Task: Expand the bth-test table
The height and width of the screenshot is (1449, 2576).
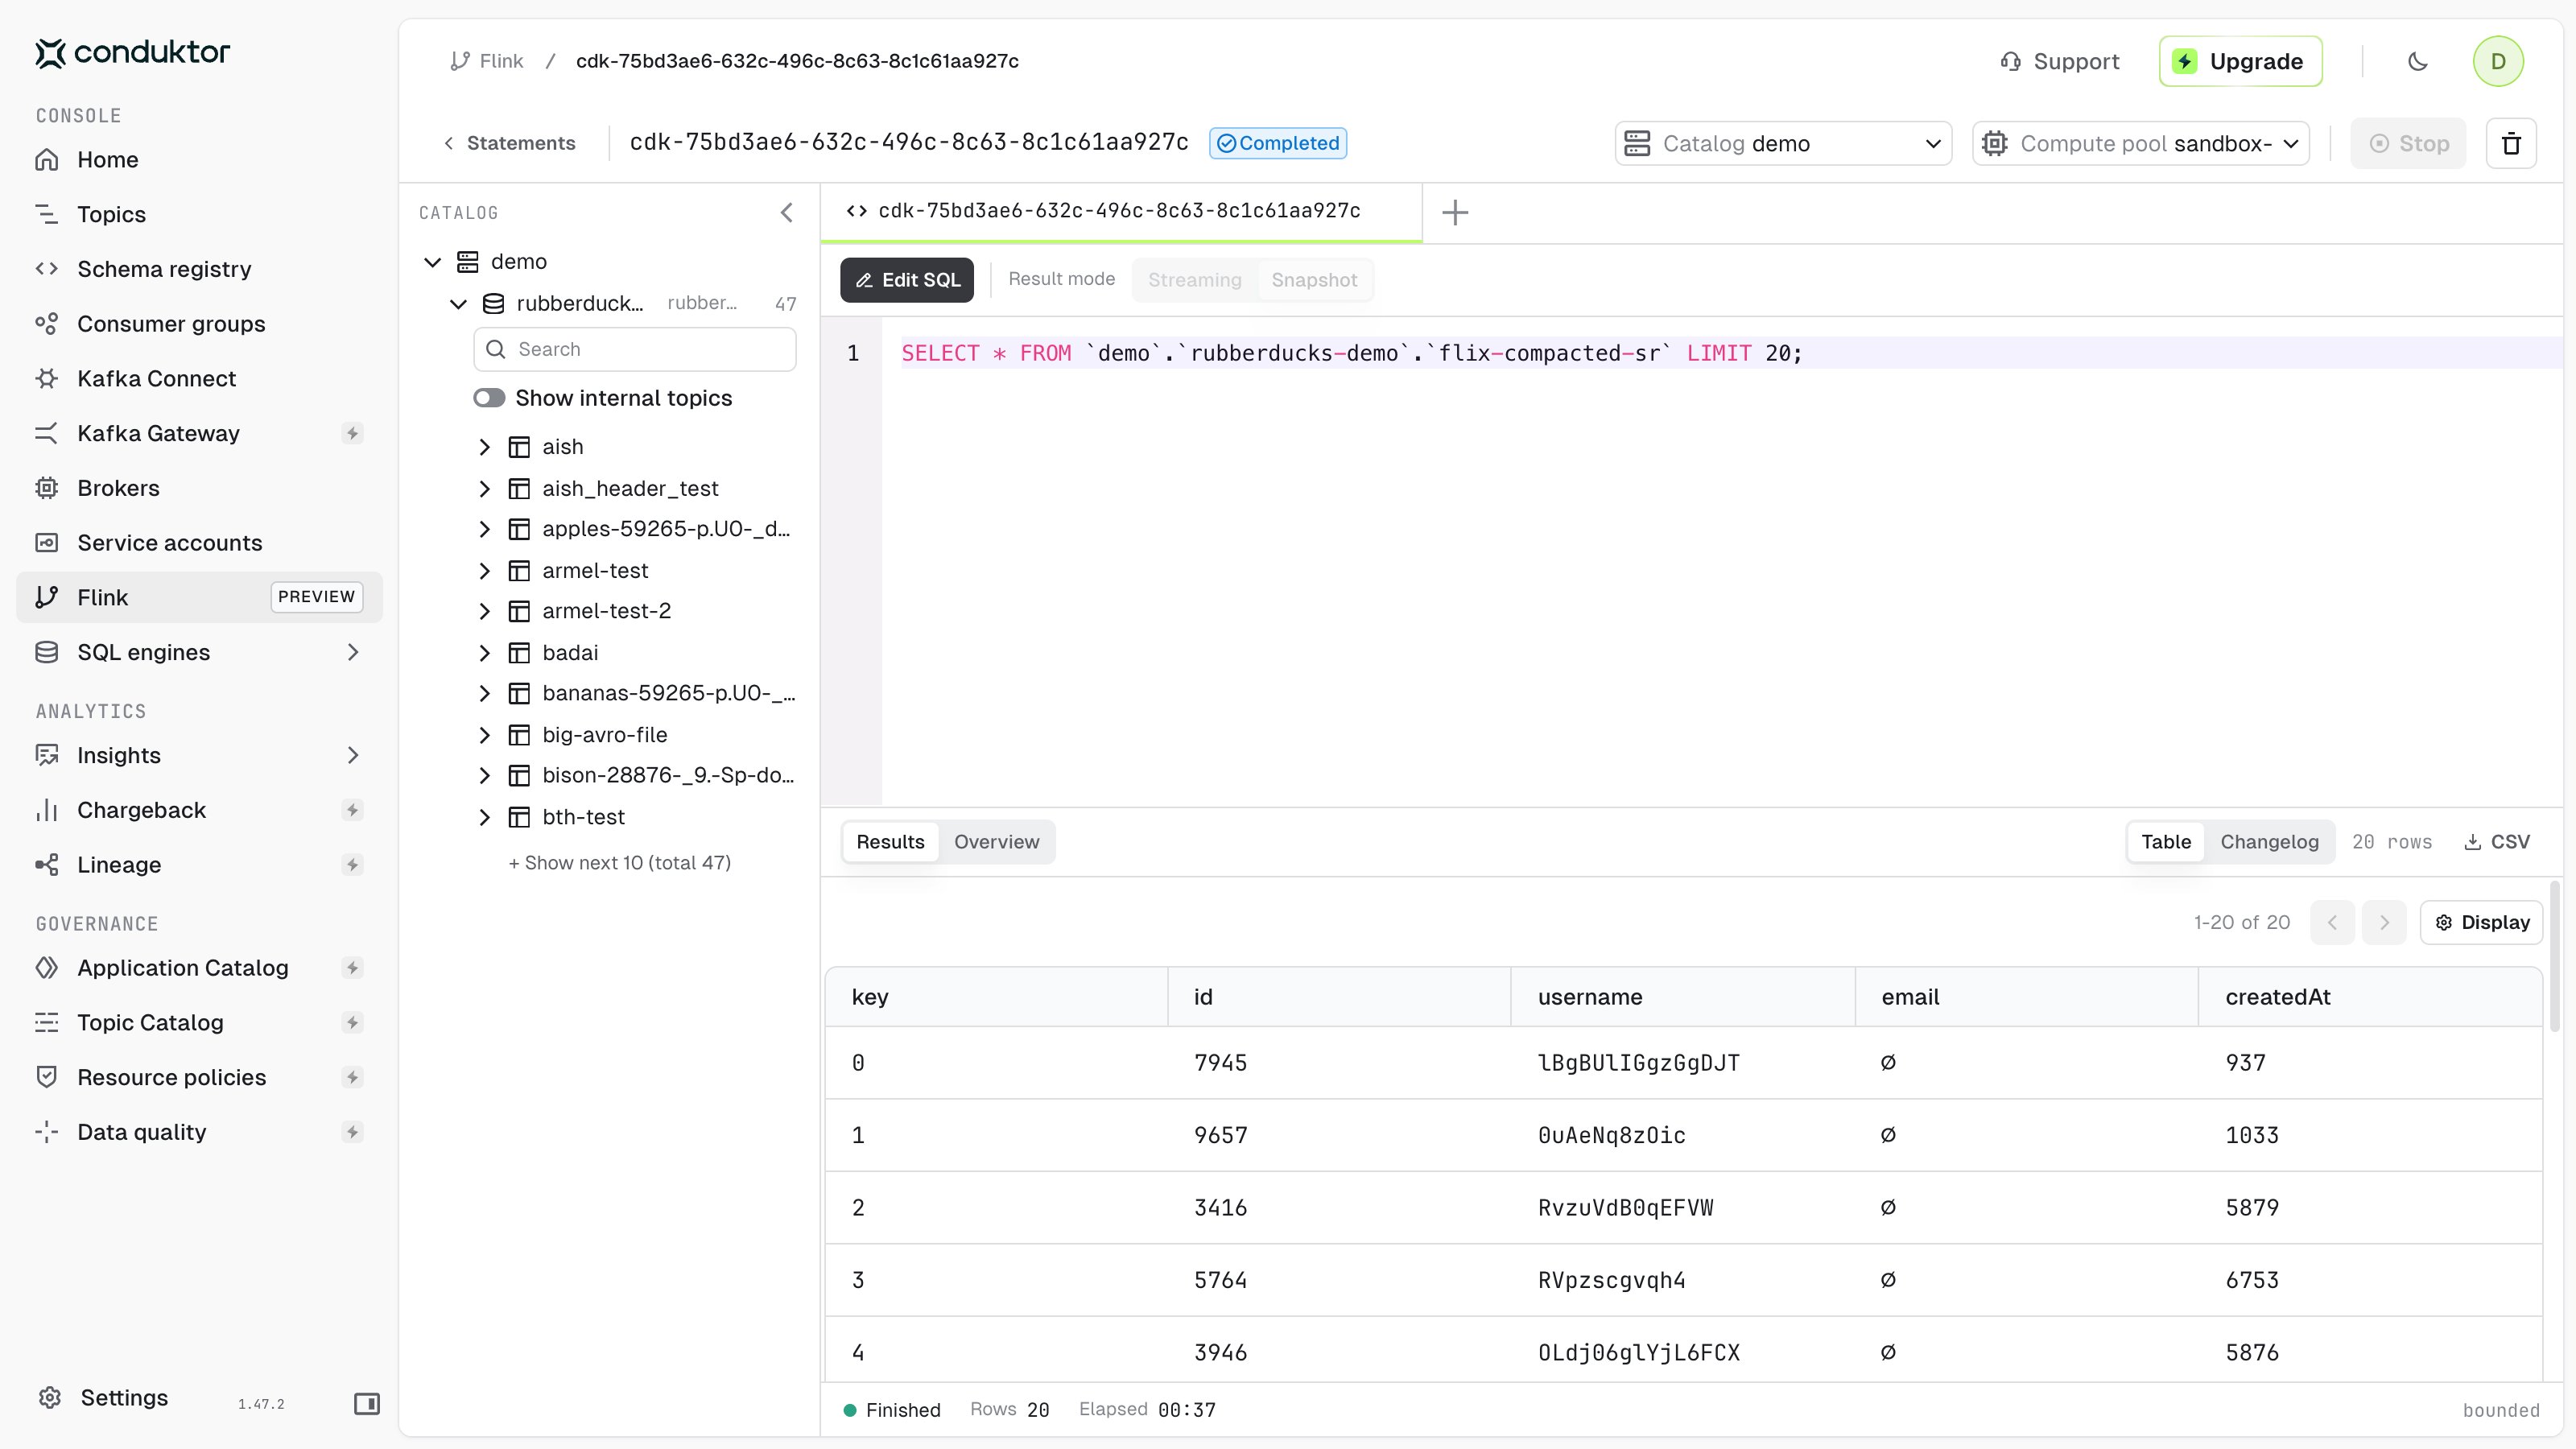Action: 485,817
